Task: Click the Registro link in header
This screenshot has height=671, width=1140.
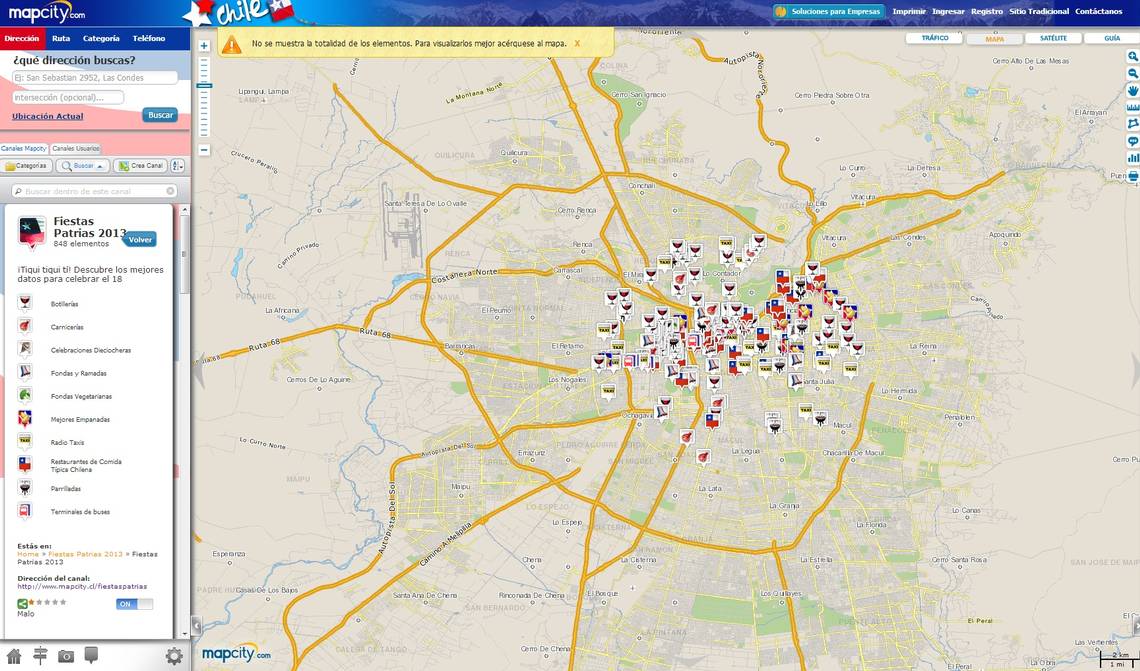Action: click(987, 12)
